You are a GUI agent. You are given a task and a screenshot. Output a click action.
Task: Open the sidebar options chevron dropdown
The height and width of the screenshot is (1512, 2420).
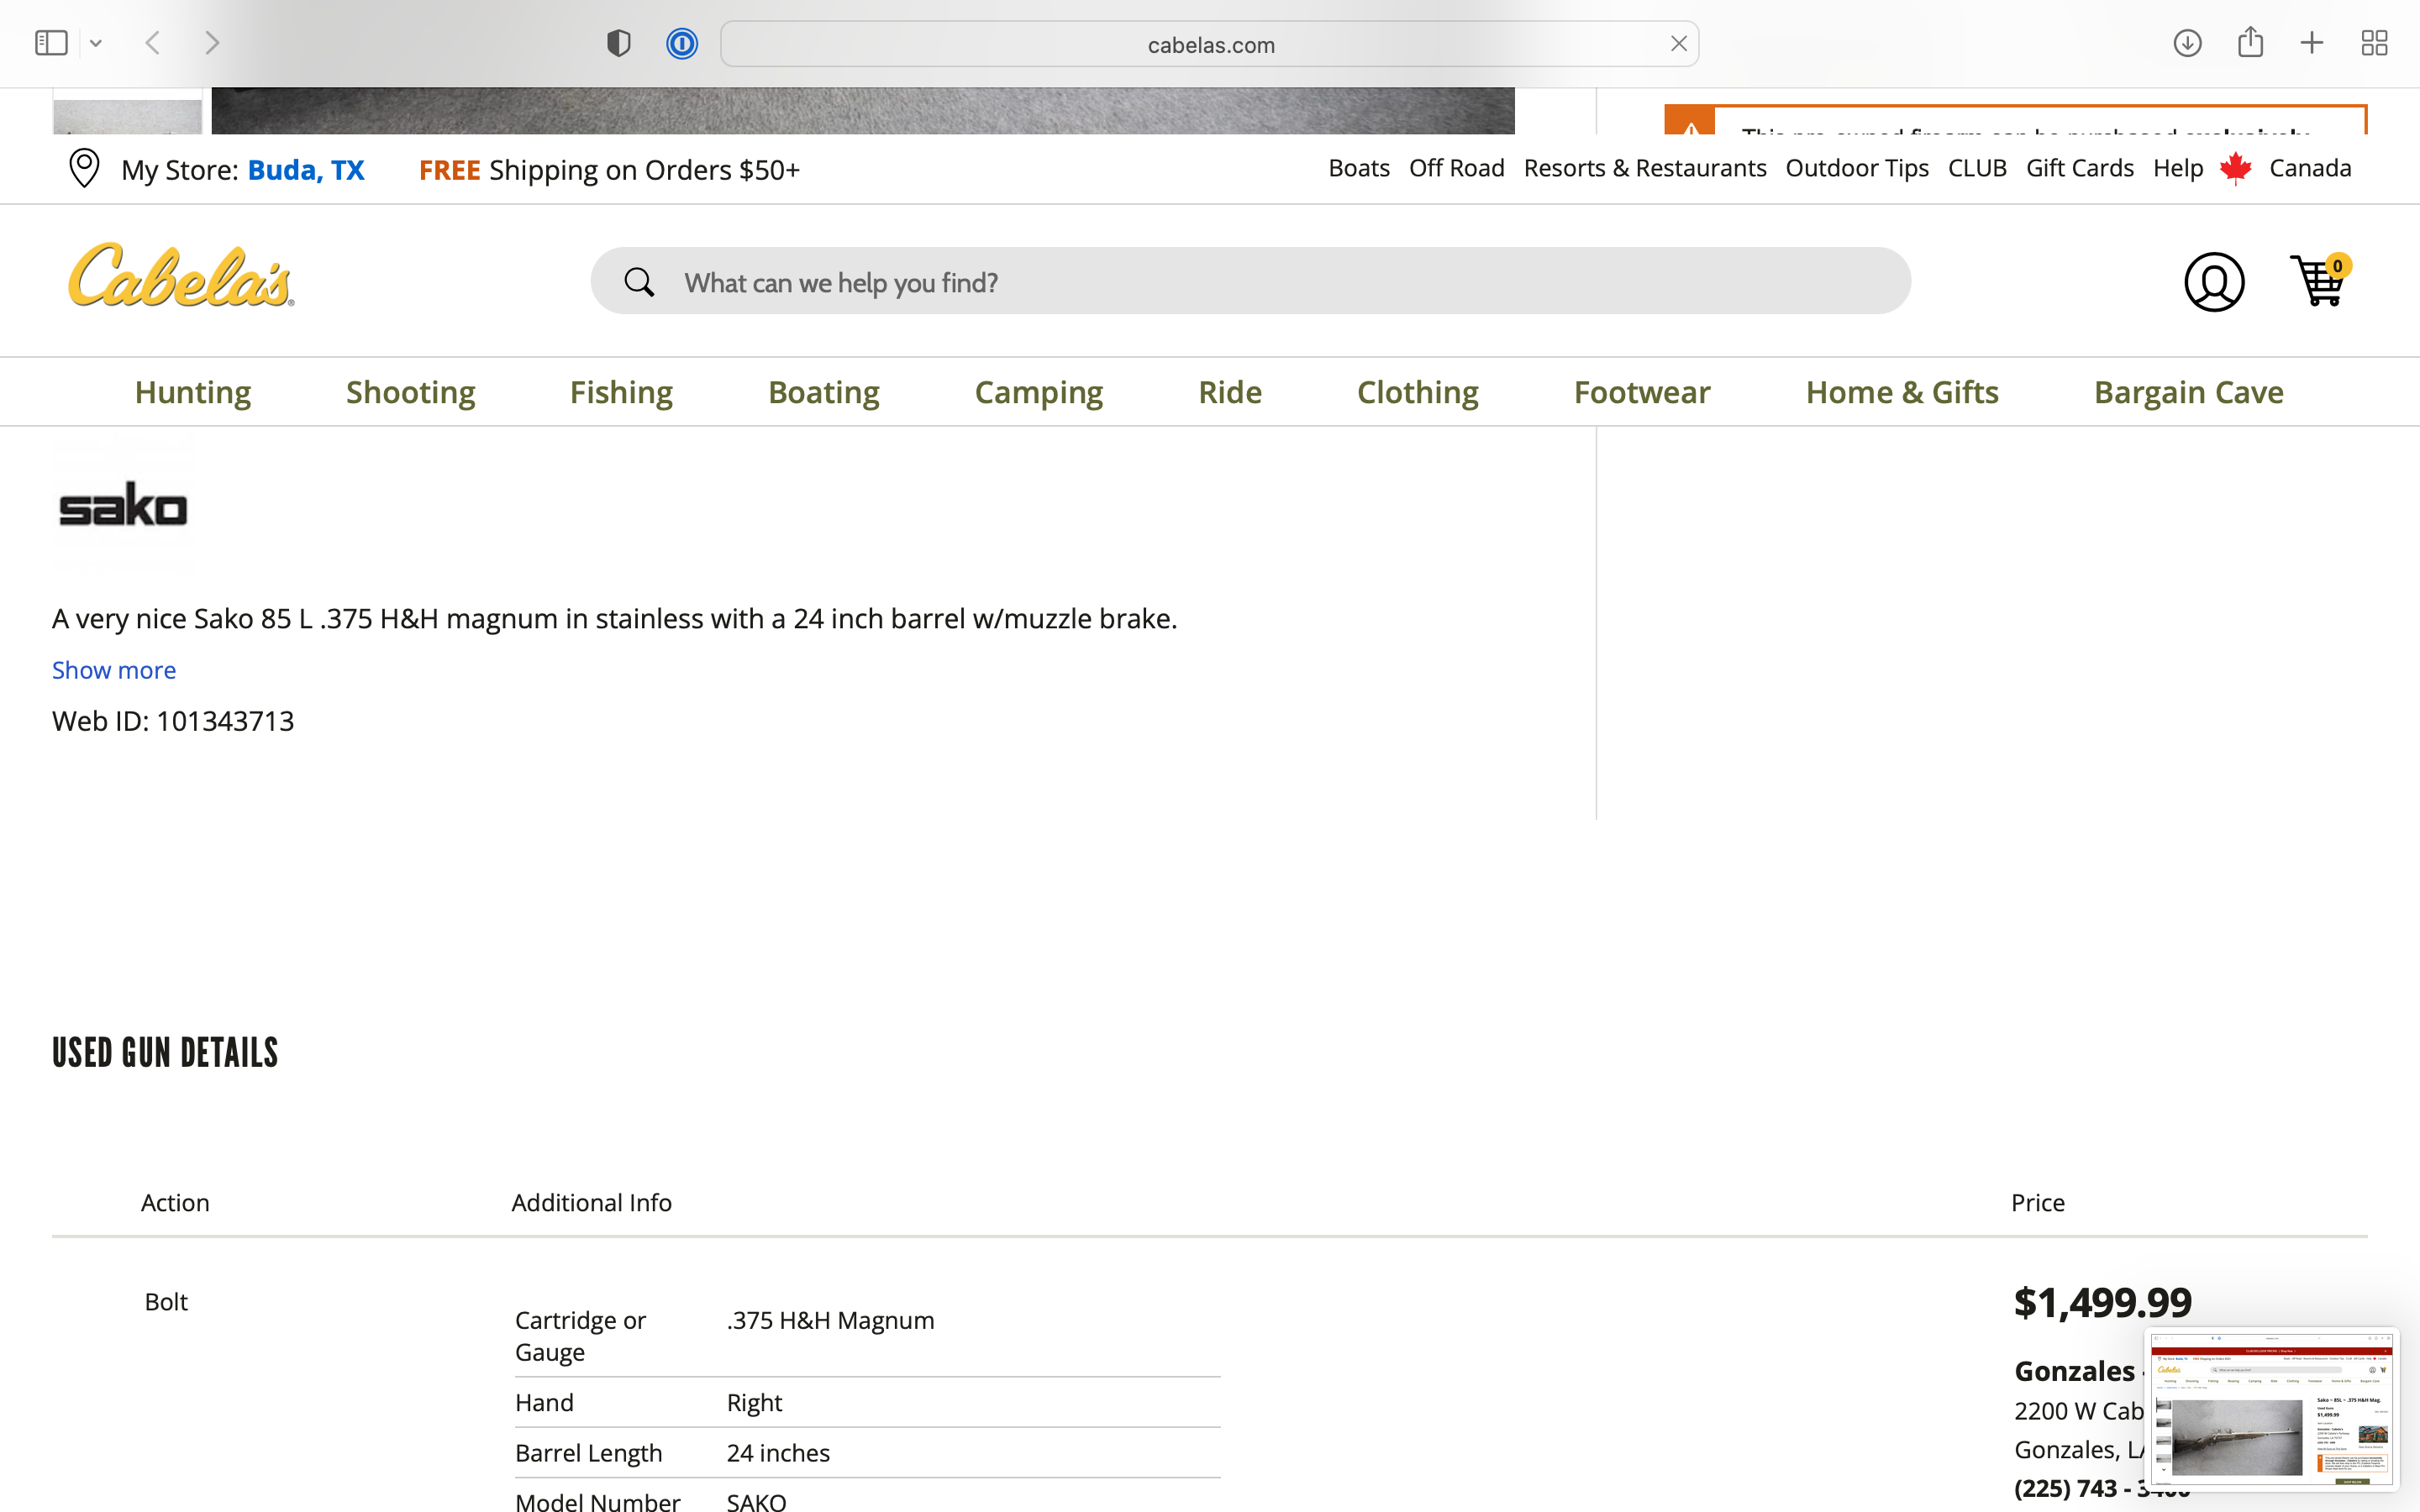pos(96,43)
